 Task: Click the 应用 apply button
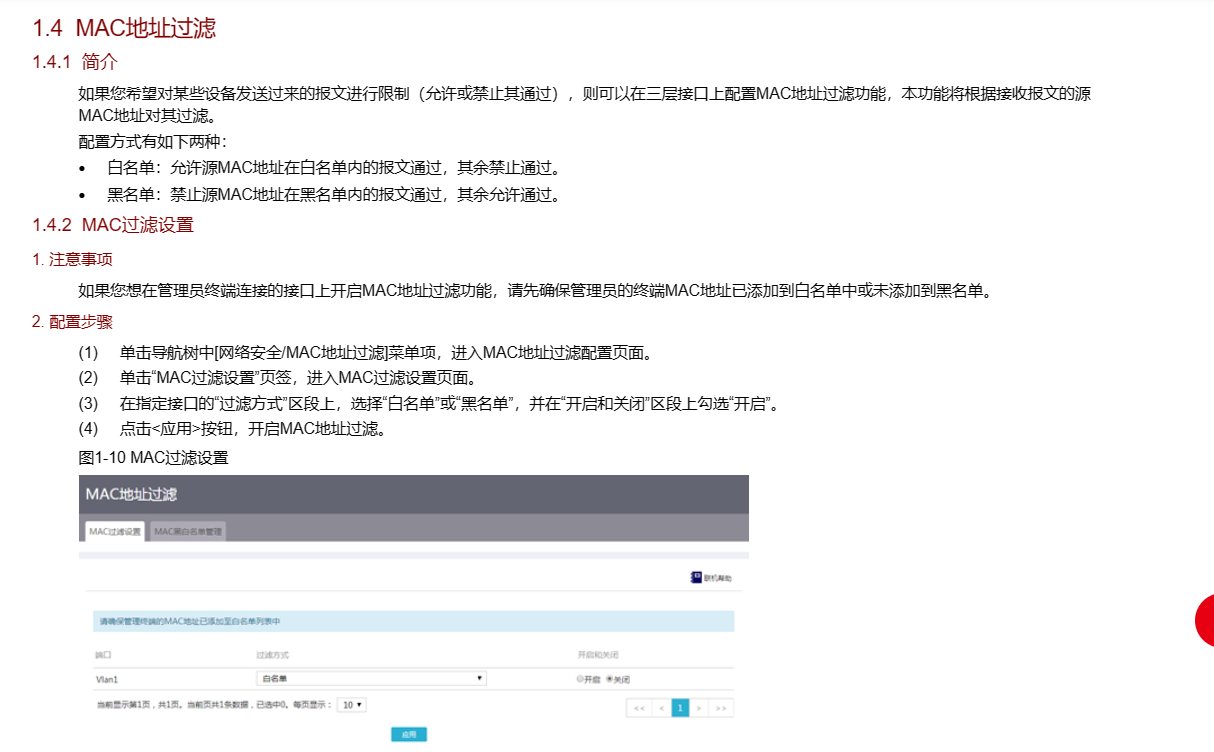coord(408,734)
